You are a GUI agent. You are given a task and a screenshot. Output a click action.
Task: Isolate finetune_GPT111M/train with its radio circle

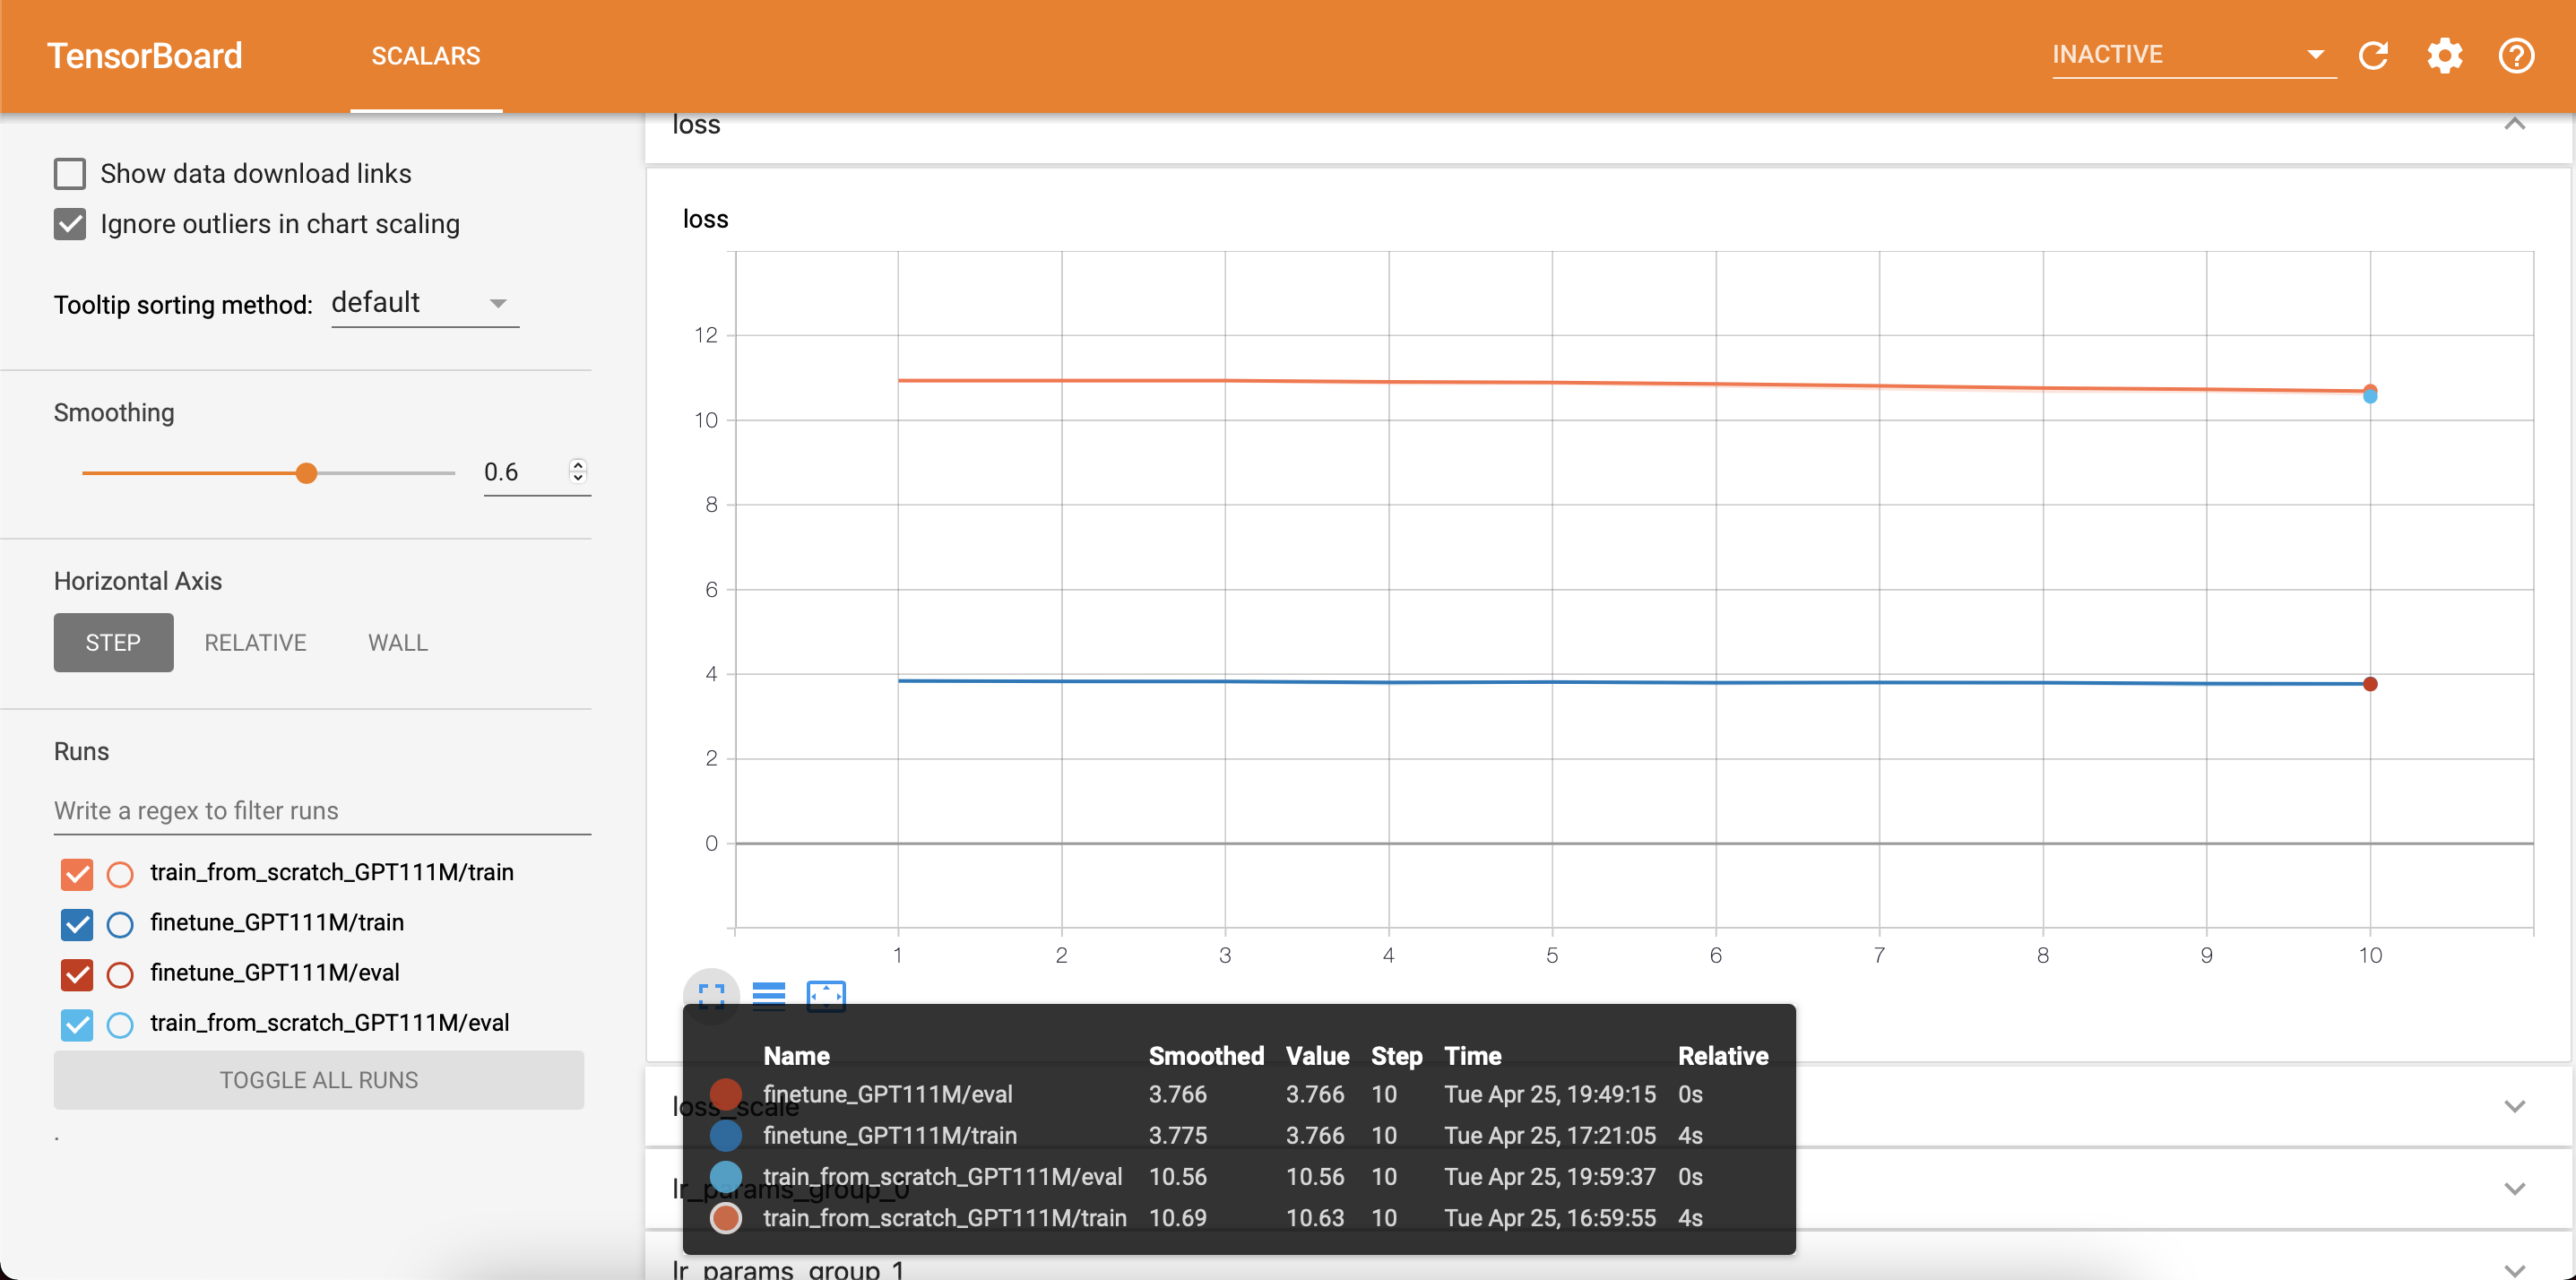coord(120,924)
